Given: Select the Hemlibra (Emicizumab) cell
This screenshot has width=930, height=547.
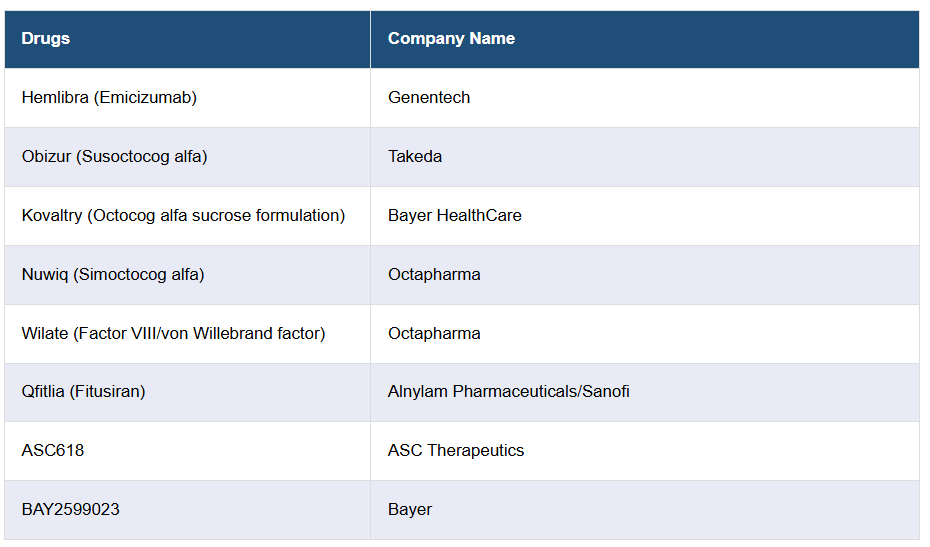Looking at the screenshot, I should (x=109, y=98).
